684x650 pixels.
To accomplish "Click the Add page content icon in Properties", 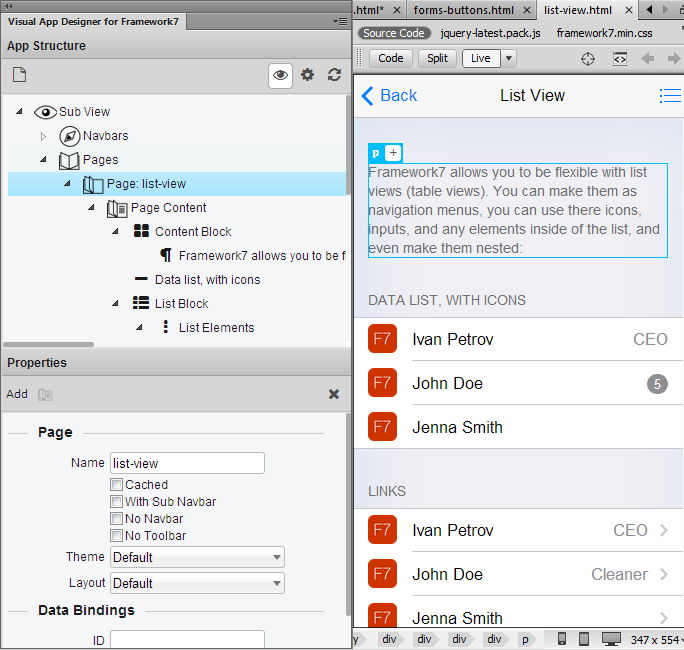I will tap(45, 395).
